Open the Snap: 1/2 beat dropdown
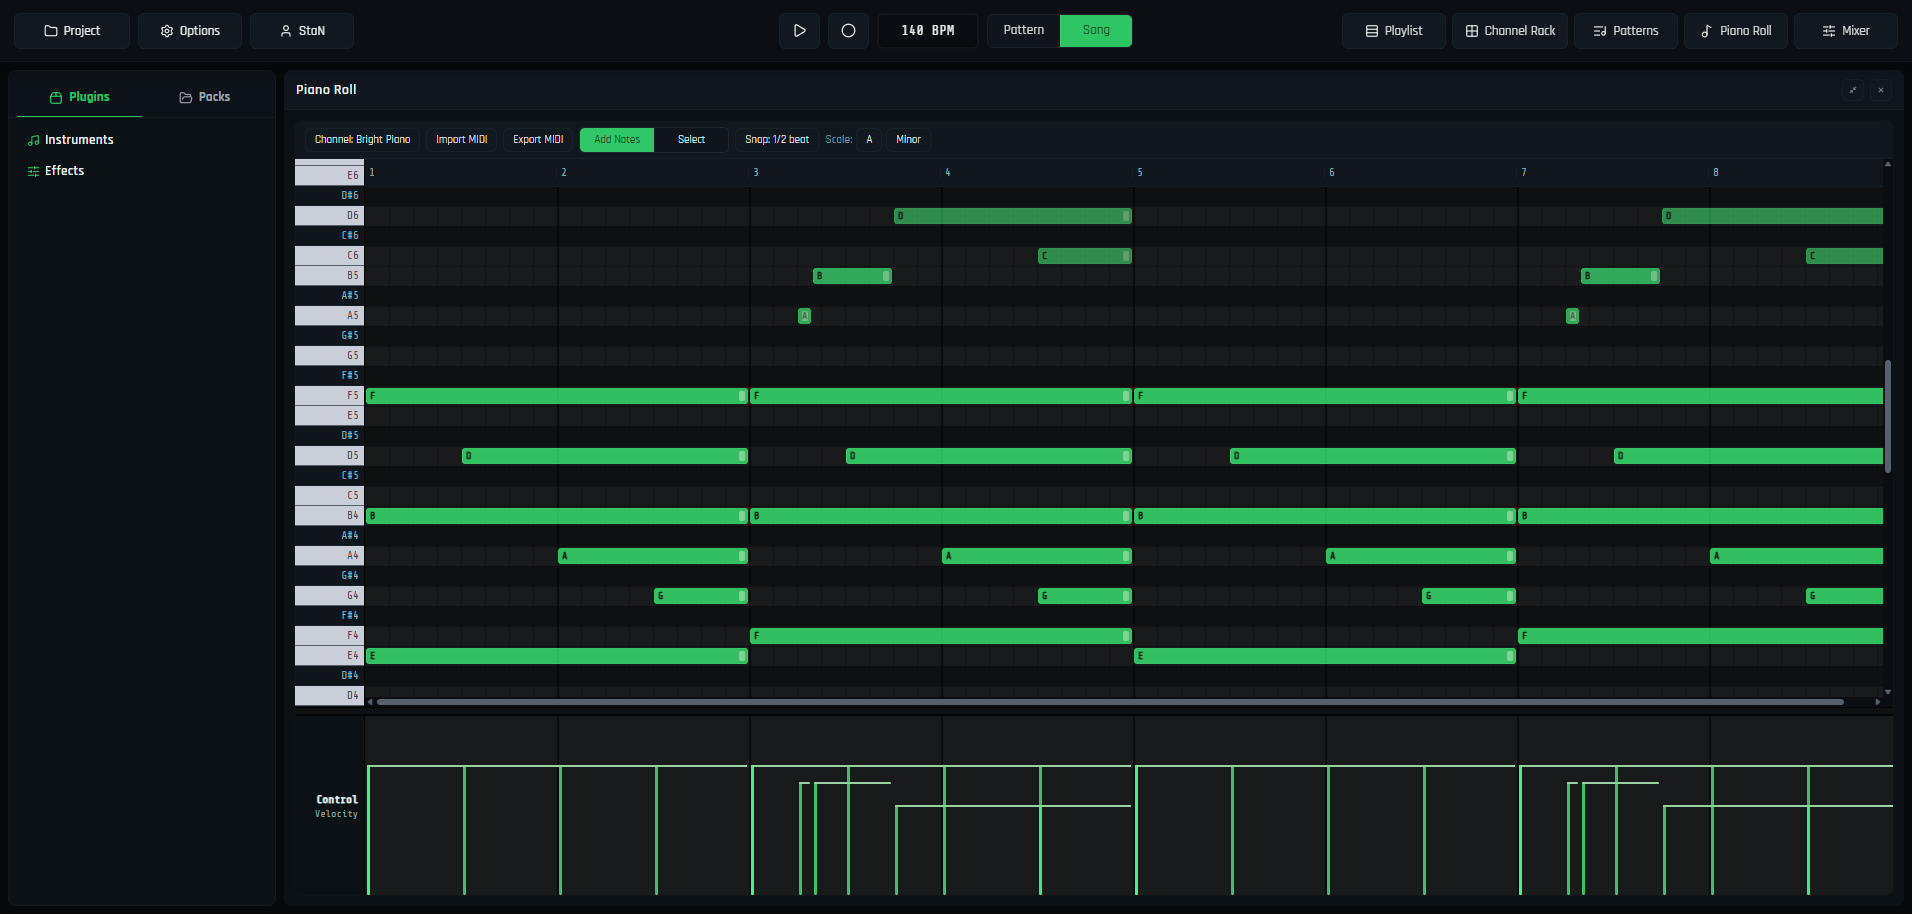The height and width of the screenshot is (914, 1912). tap(777, 140)
